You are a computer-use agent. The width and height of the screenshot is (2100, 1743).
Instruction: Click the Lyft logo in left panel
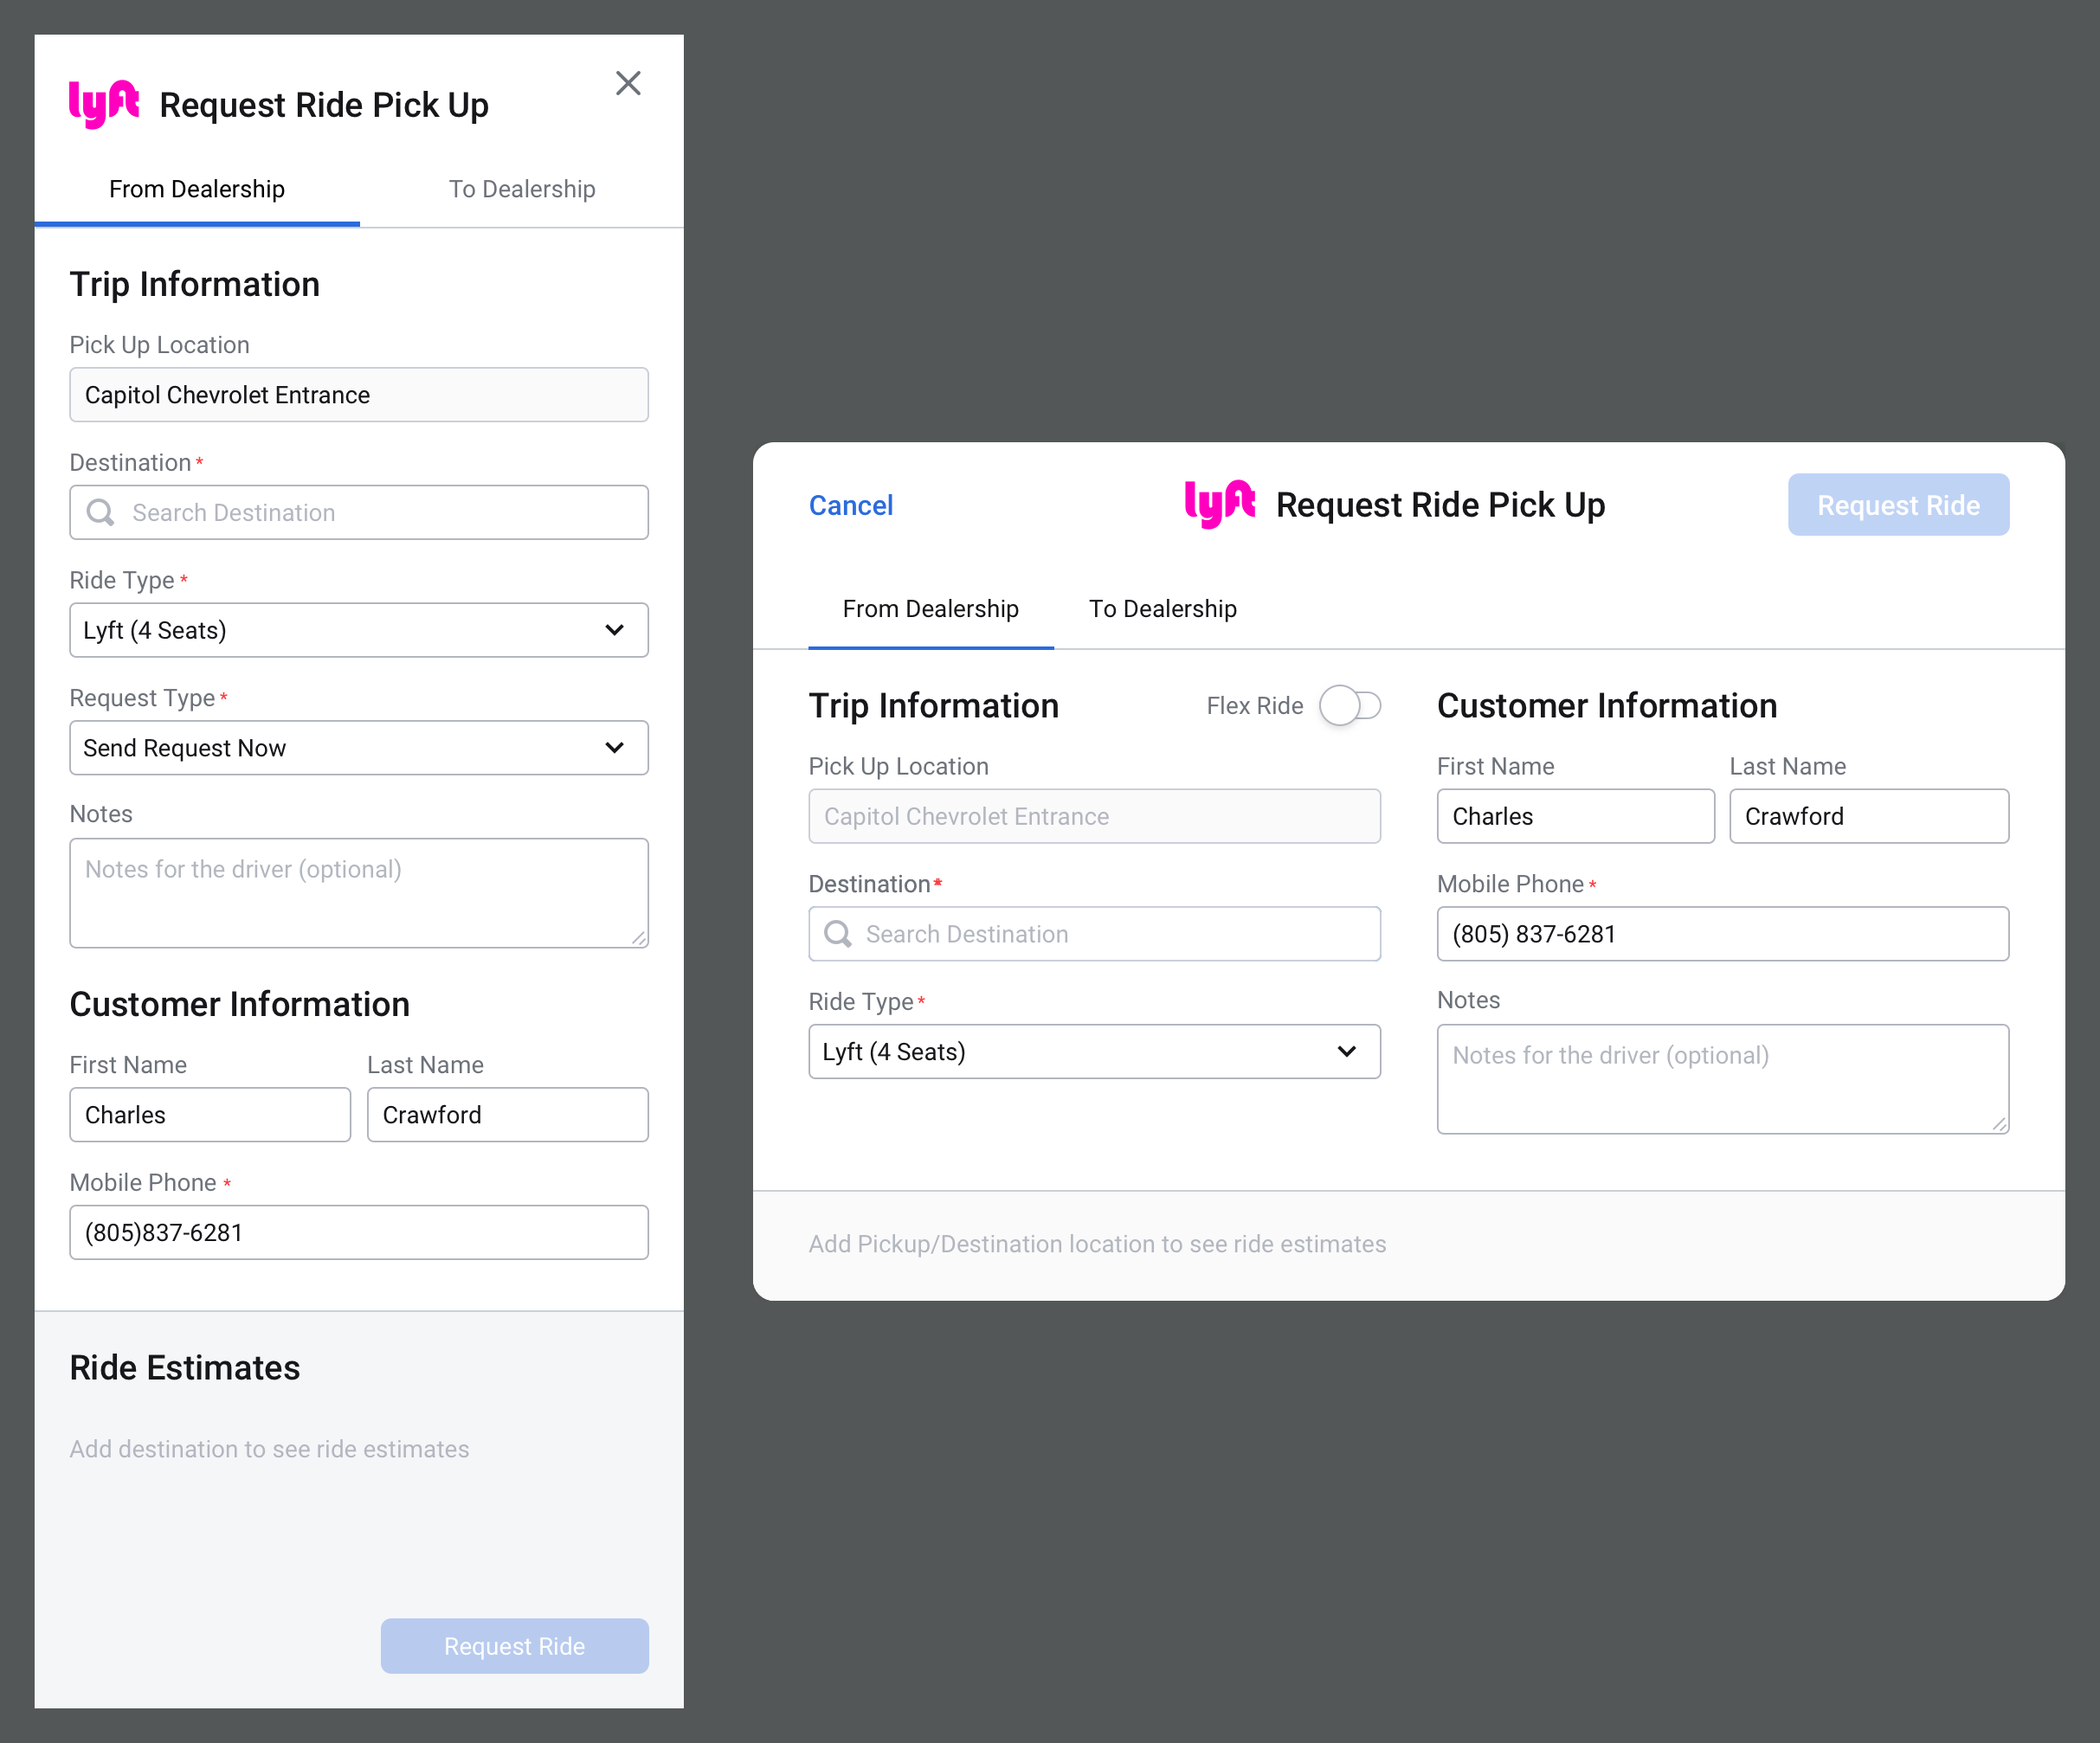pyautogui.click(x=104, y=104)
